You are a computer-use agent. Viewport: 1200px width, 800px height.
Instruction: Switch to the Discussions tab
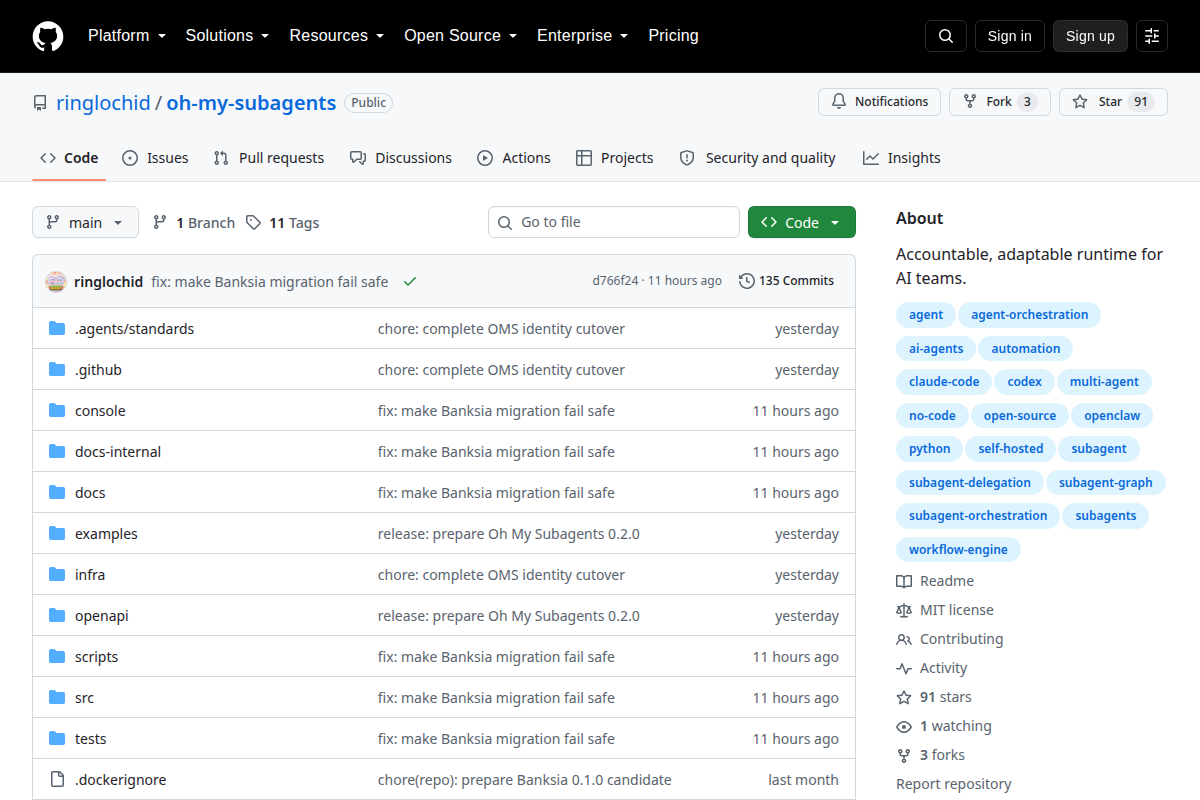tap(401, 158)
